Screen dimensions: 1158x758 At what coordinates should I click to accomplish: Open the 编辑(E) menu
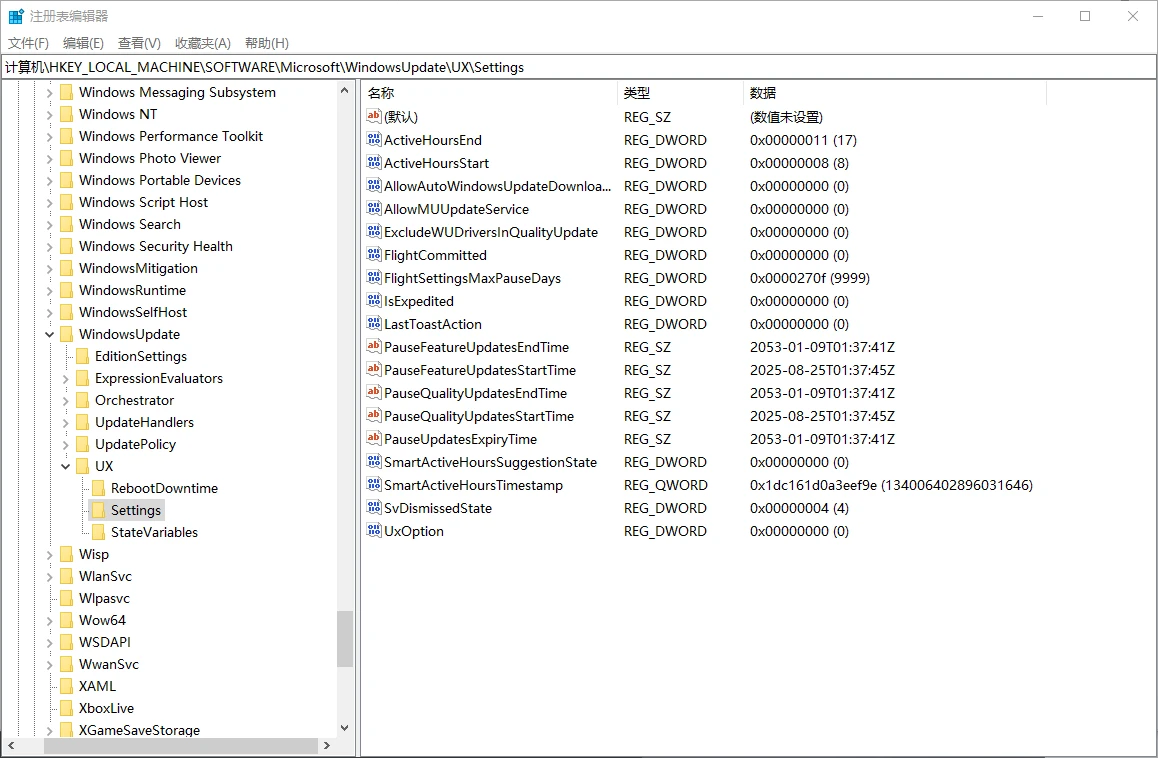point(83,43)
